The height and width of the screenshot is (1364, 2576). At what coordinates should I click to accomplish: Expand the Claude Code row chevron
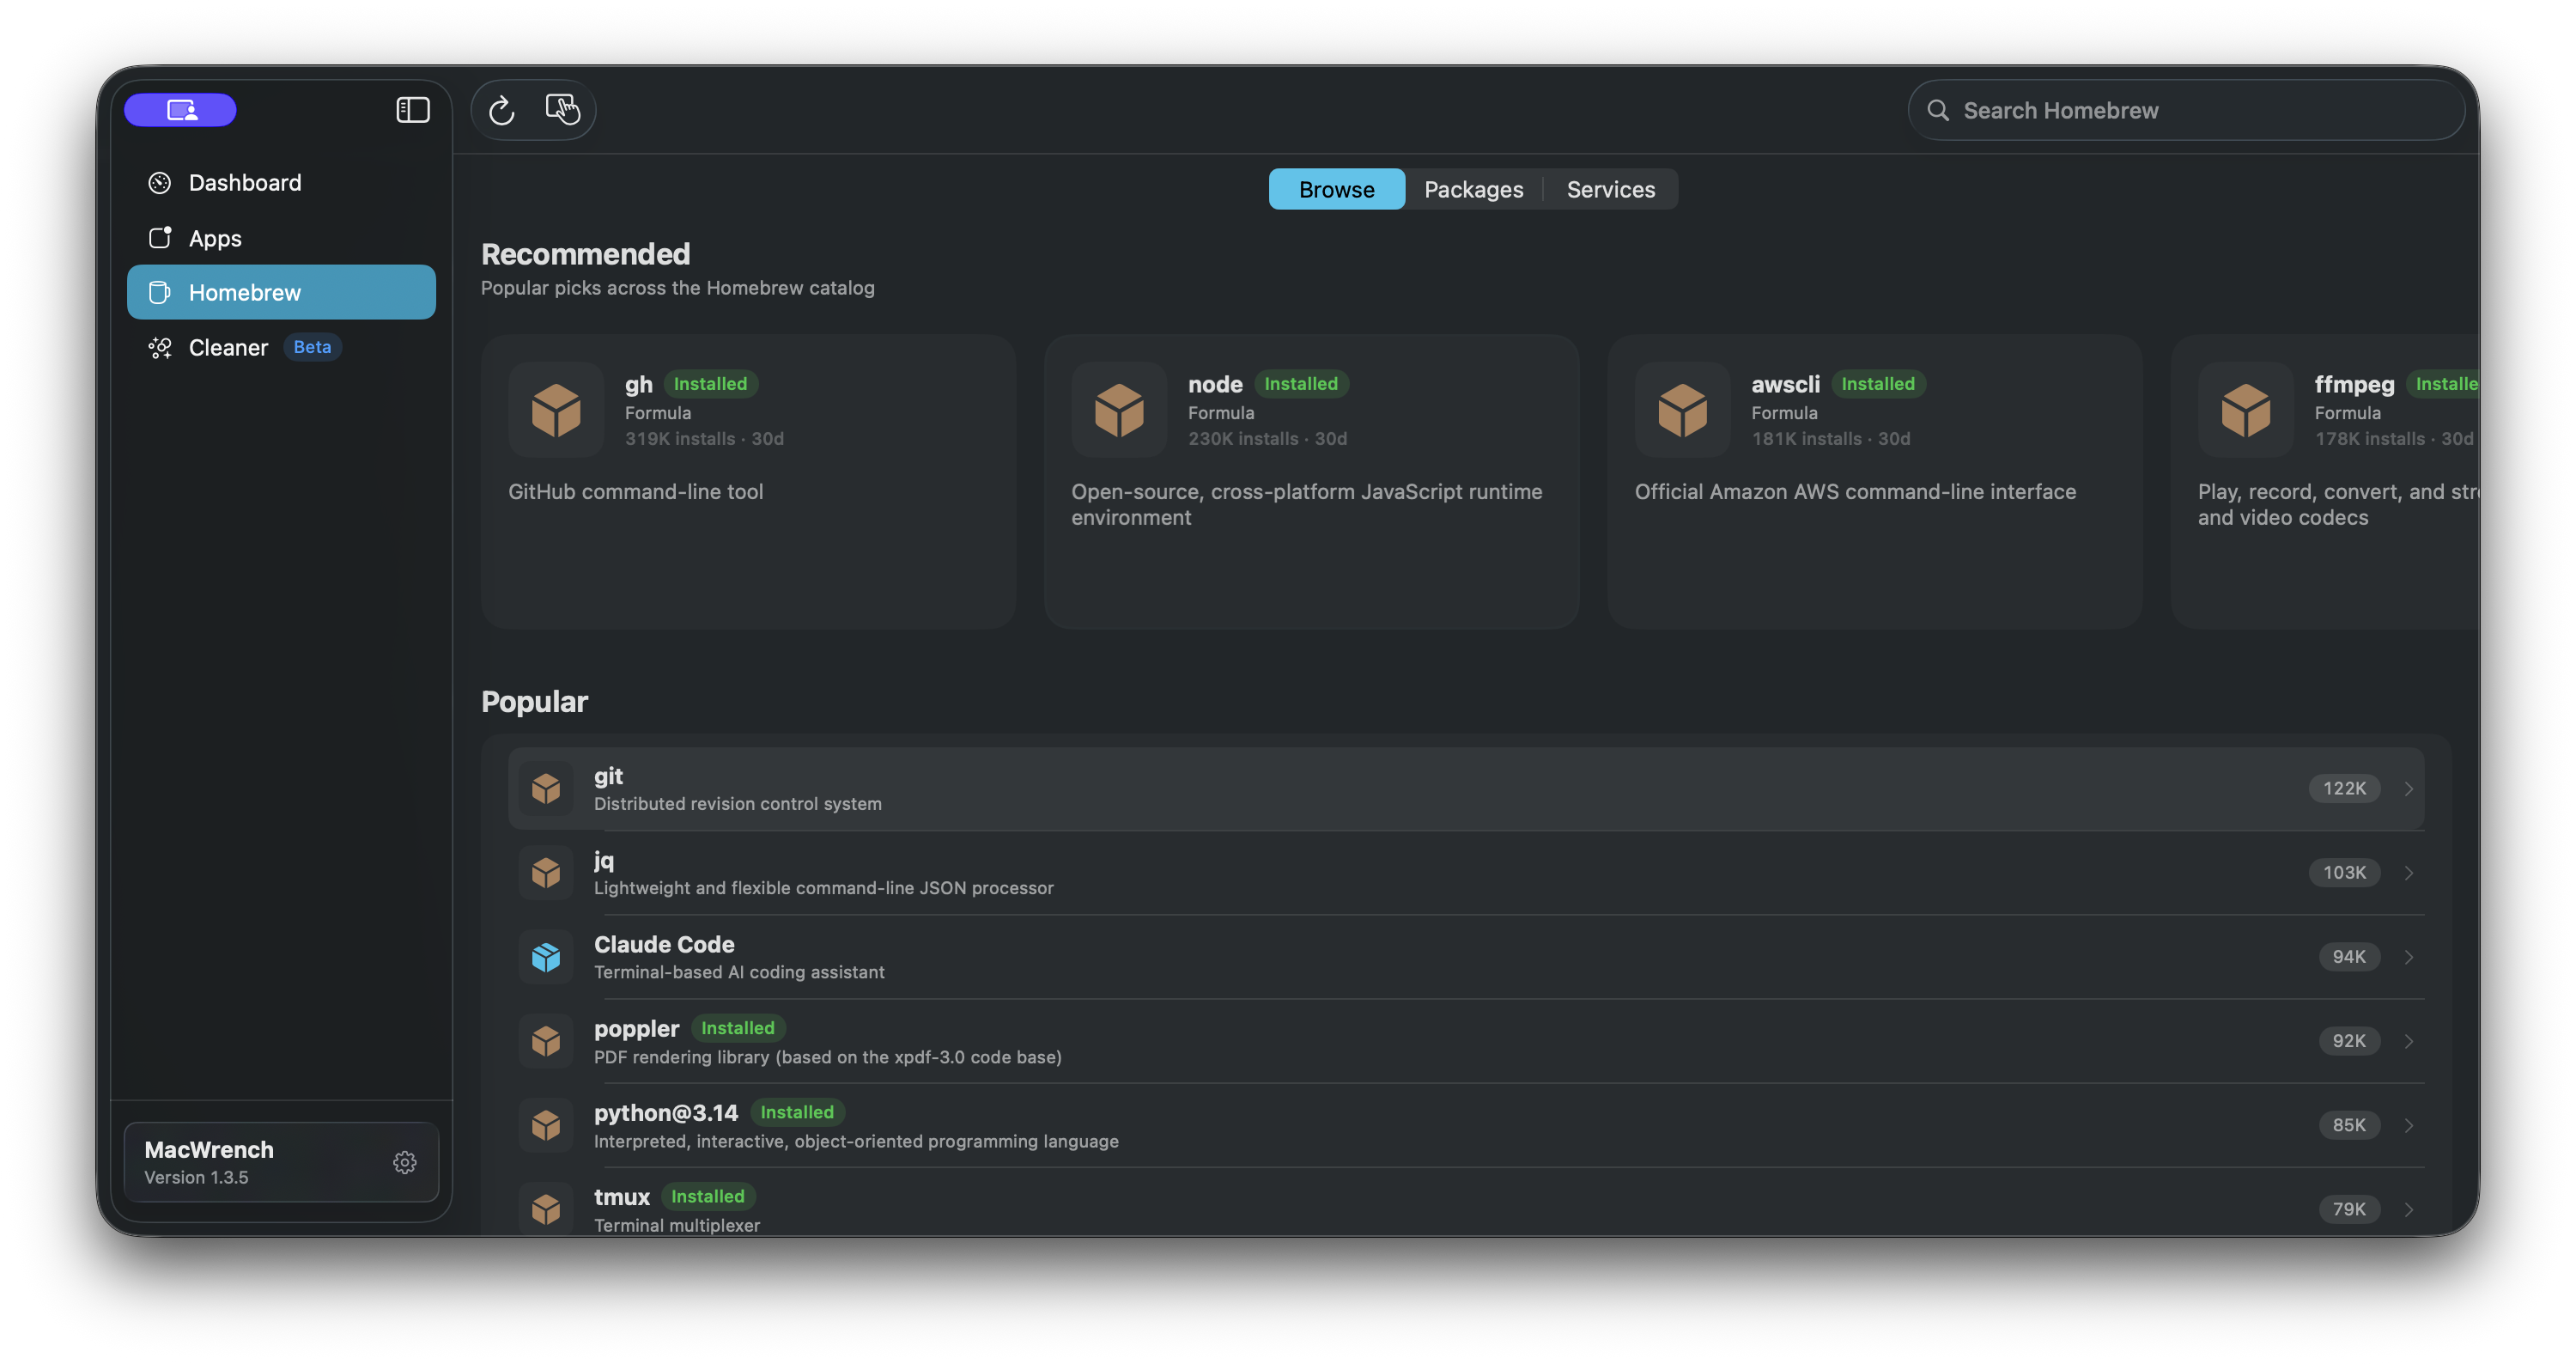(2409, 957)
